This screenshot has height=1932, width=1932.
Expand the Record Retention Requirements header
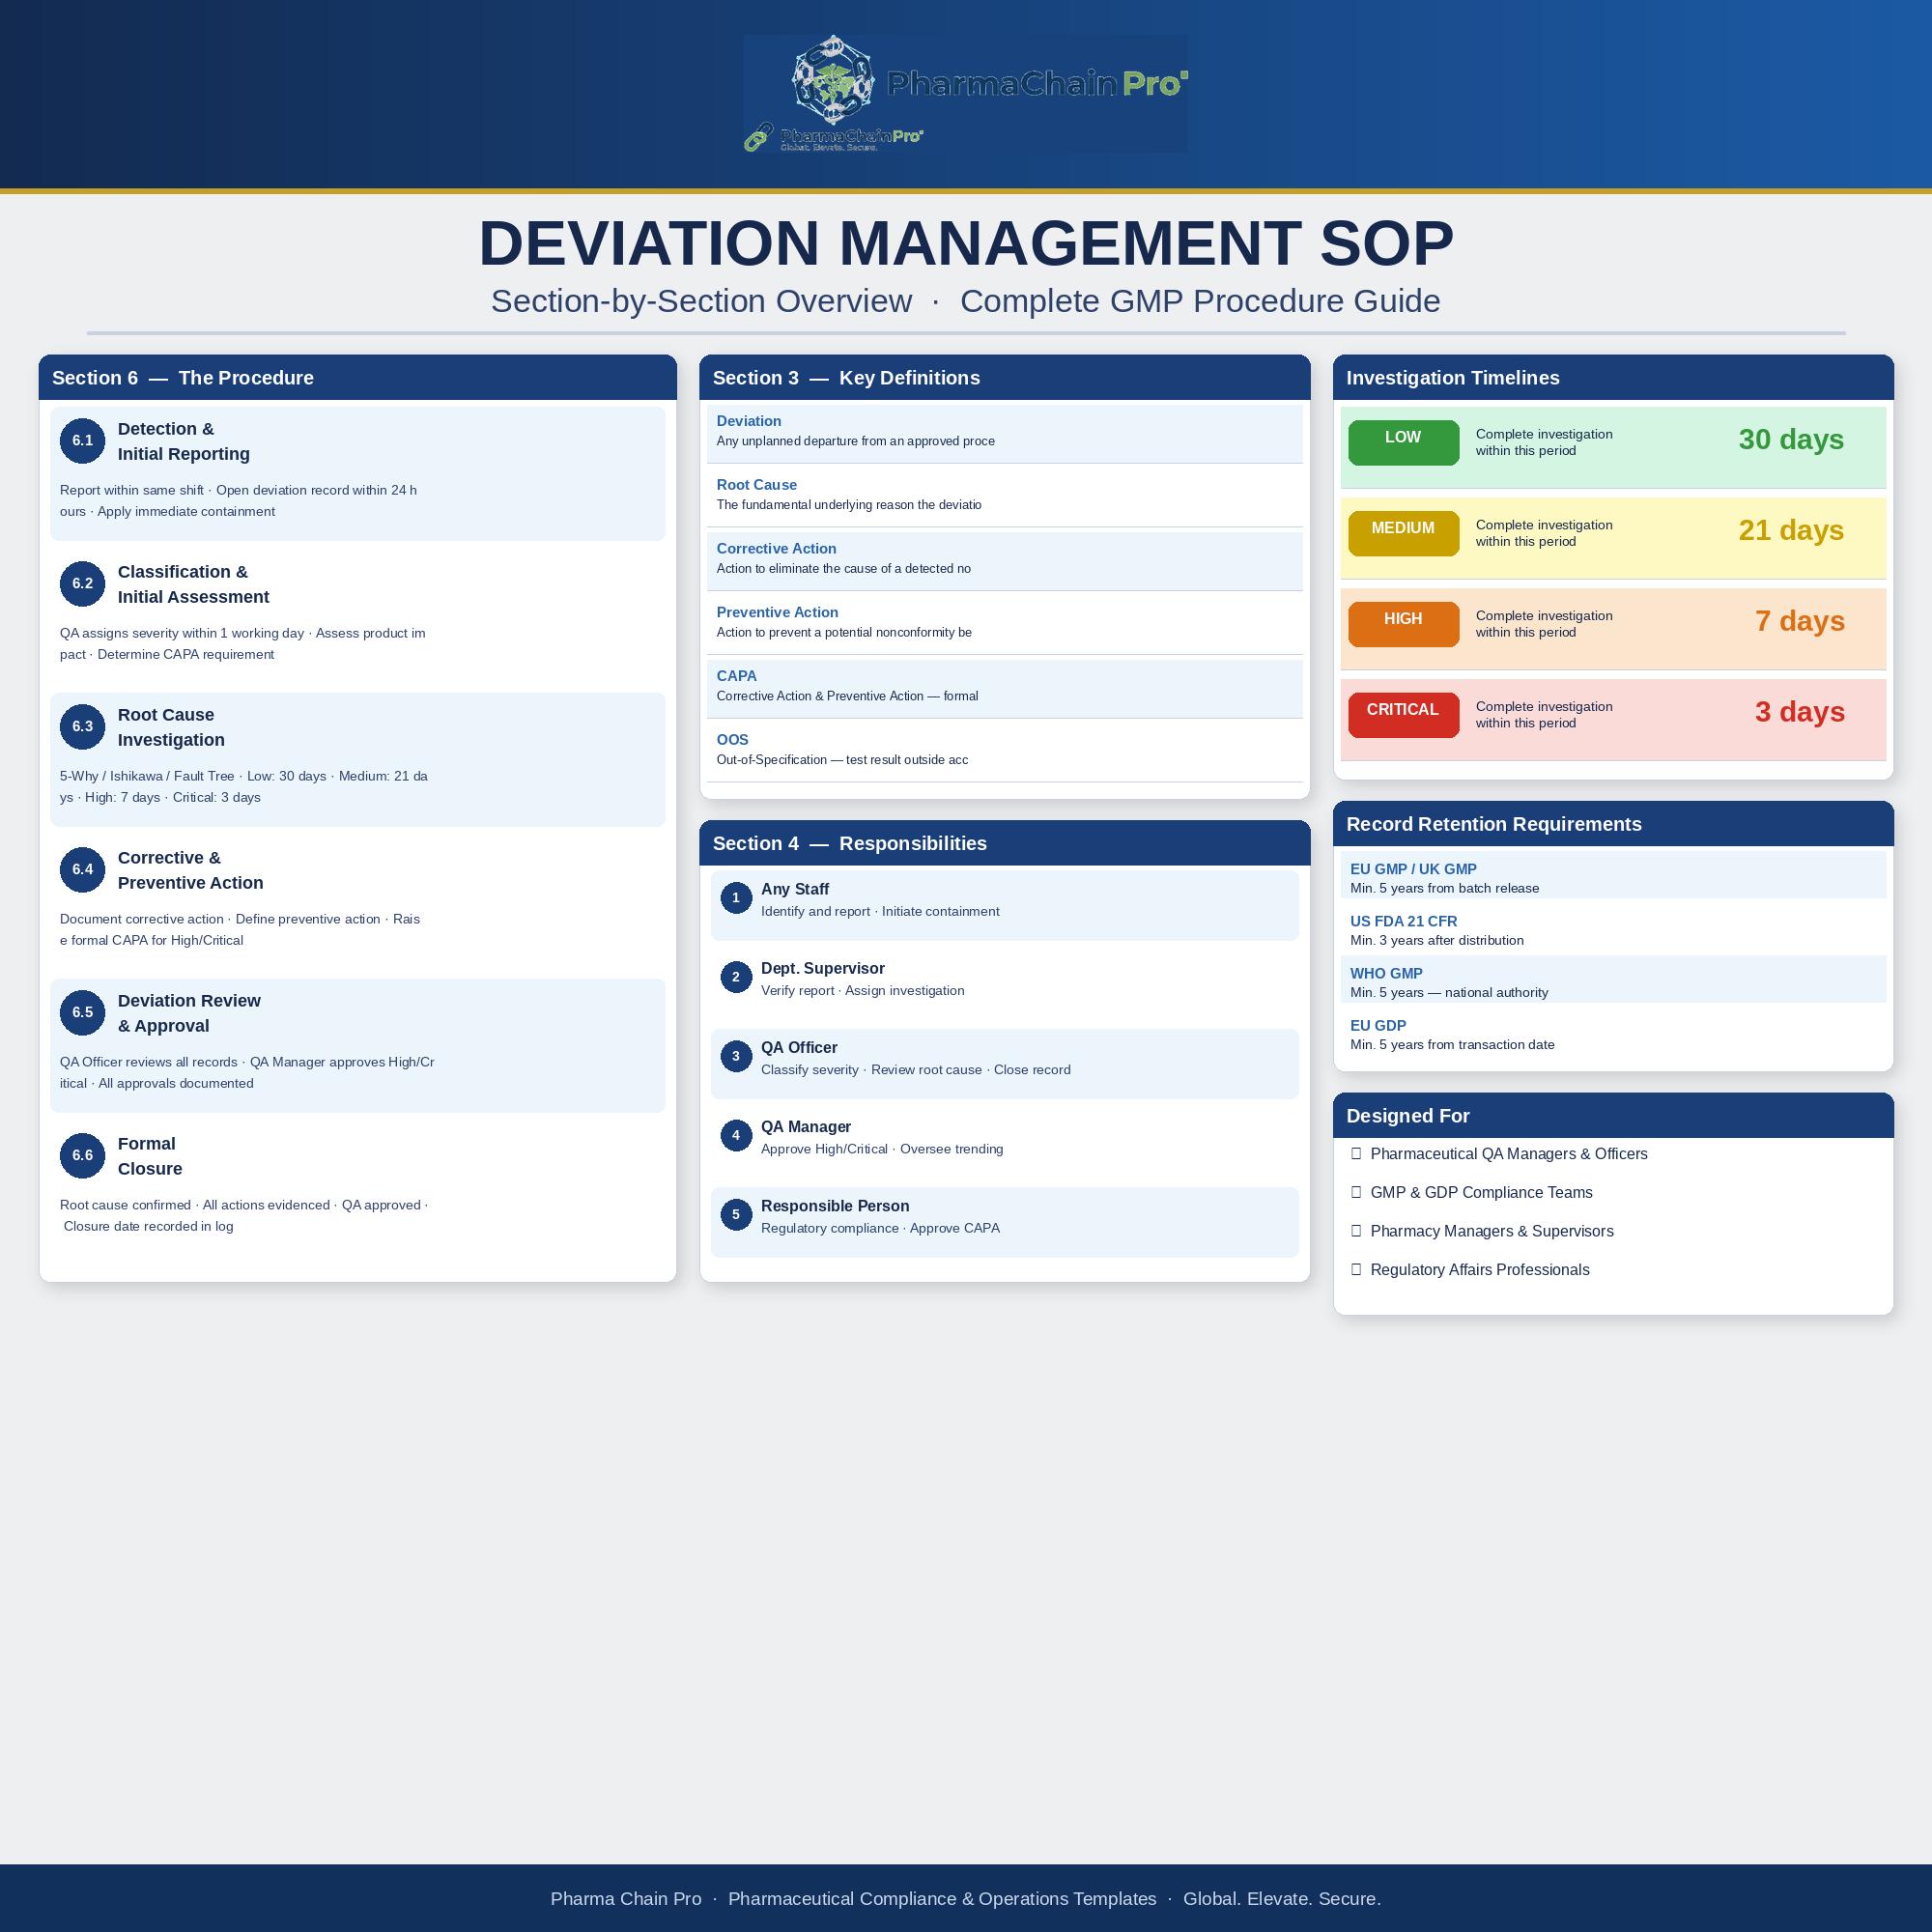click(x=1613, y=824)
